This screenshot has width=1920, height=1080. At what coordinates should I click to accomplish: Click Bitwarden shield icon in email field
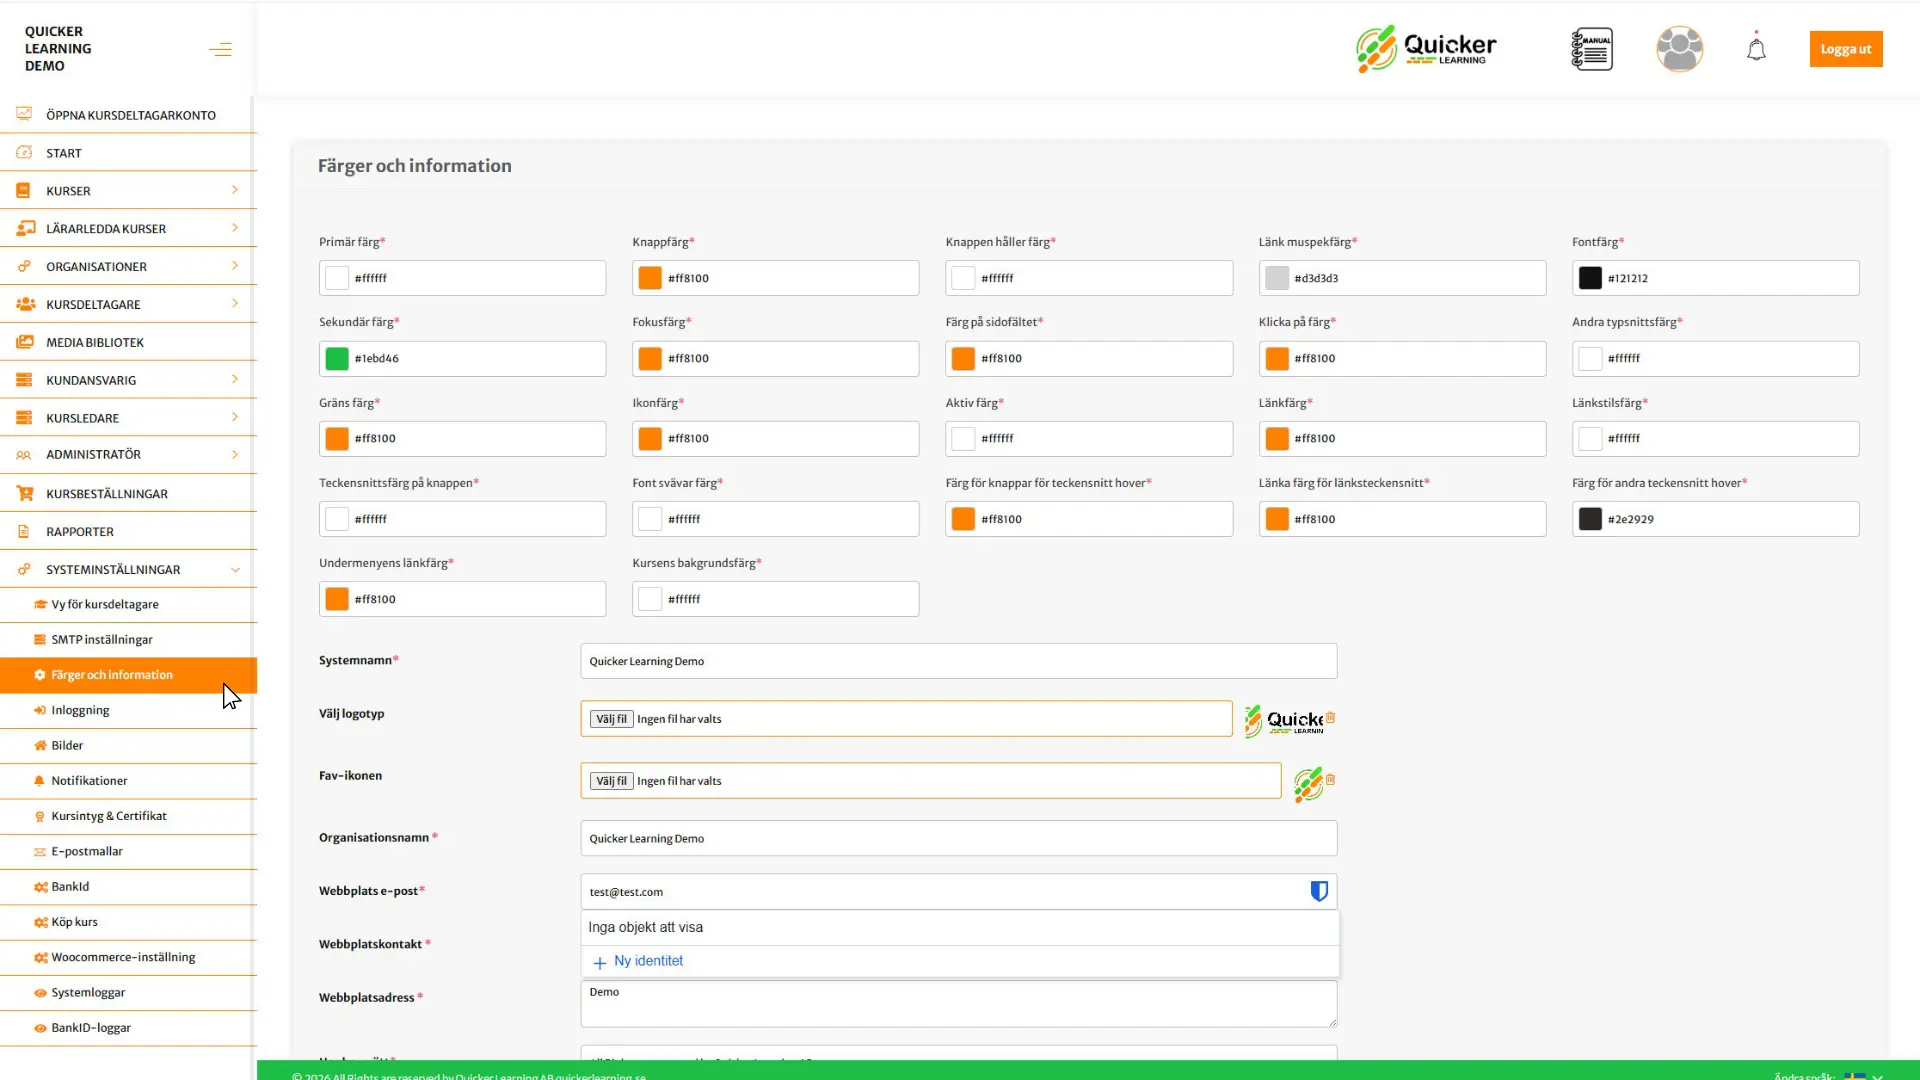(x=1319, y=891)
